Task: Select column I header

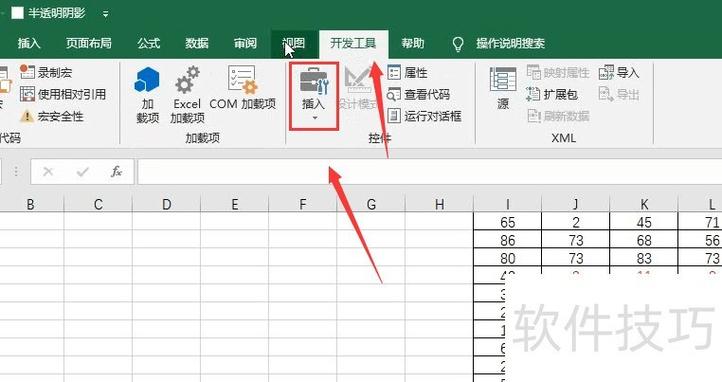Action: [x=507, y=204]
